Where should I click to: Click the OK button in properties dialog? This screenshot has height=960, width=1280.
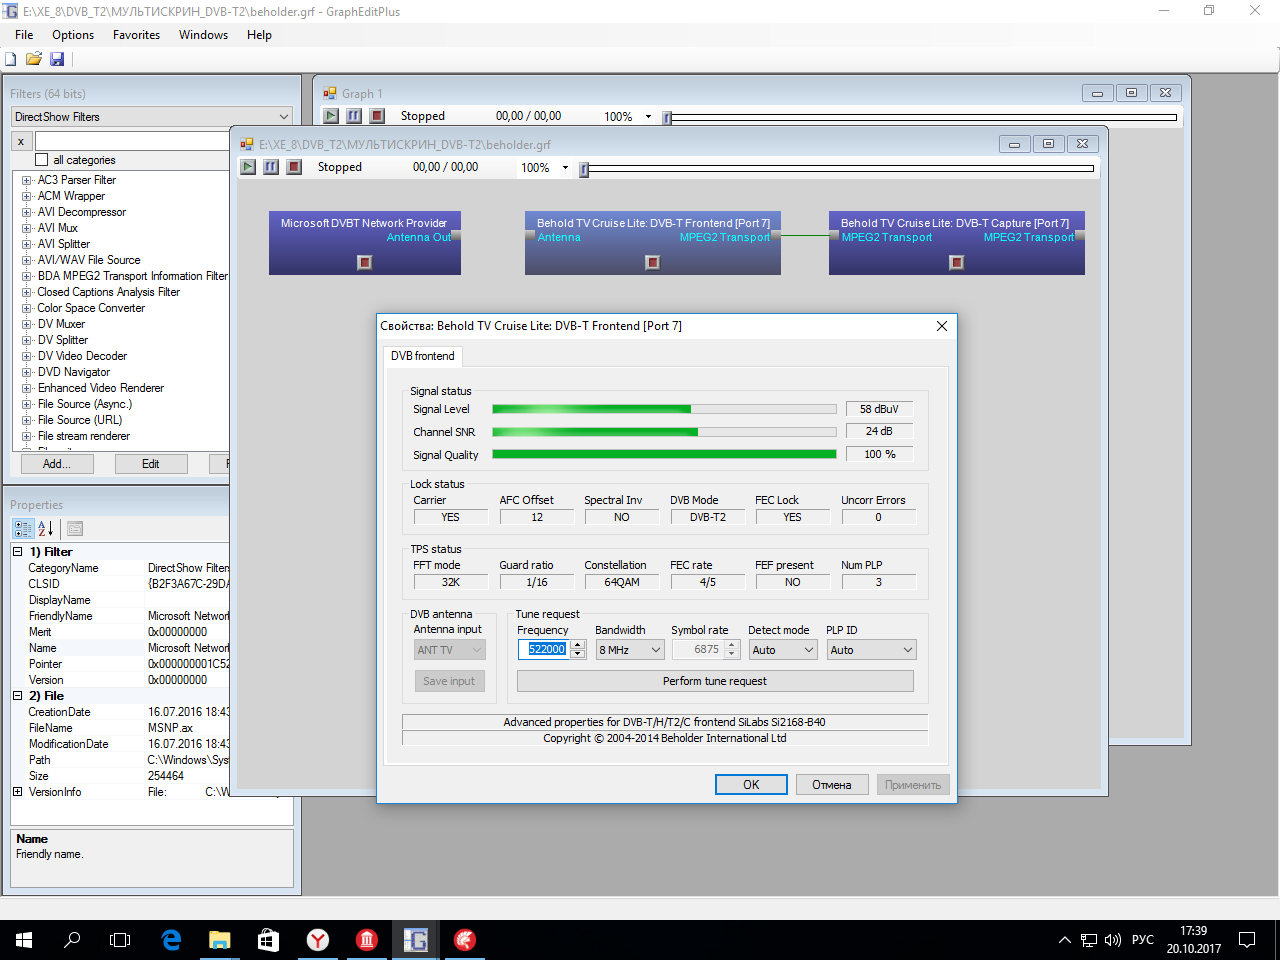pos(751,785)
